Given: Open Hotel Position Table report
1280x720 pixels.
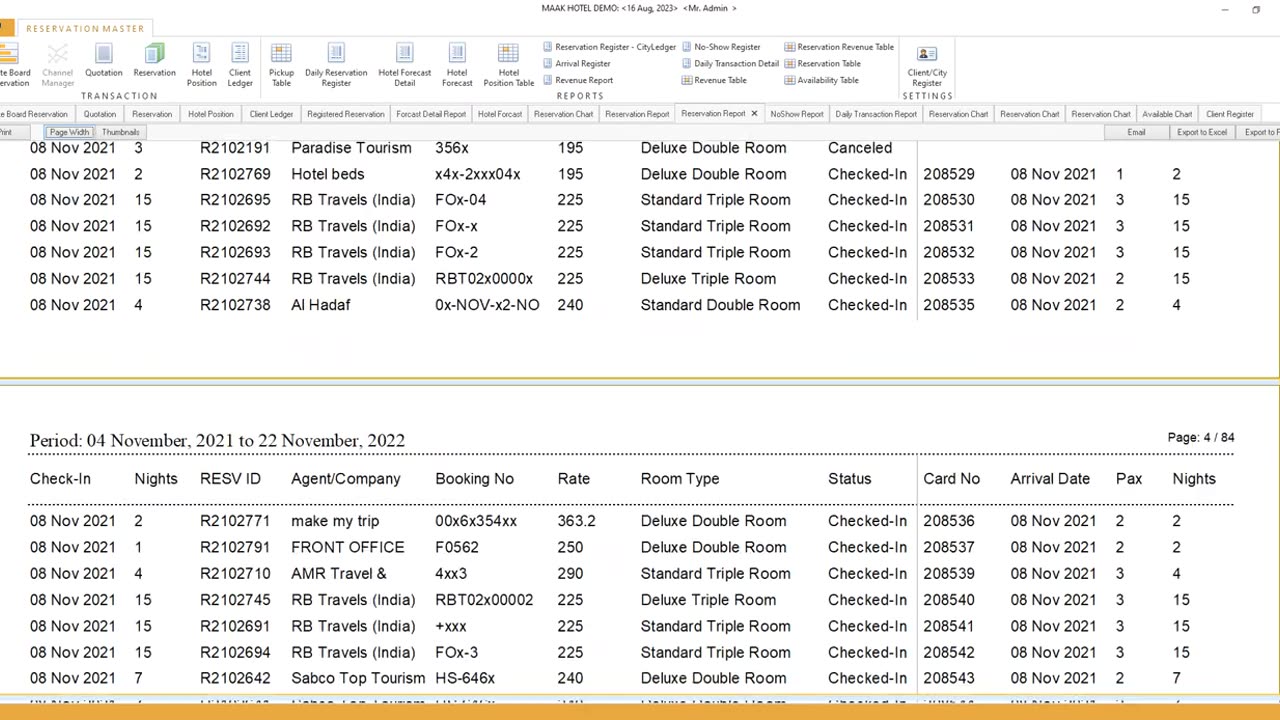Looking at the screenshot, I should [508, 65].
